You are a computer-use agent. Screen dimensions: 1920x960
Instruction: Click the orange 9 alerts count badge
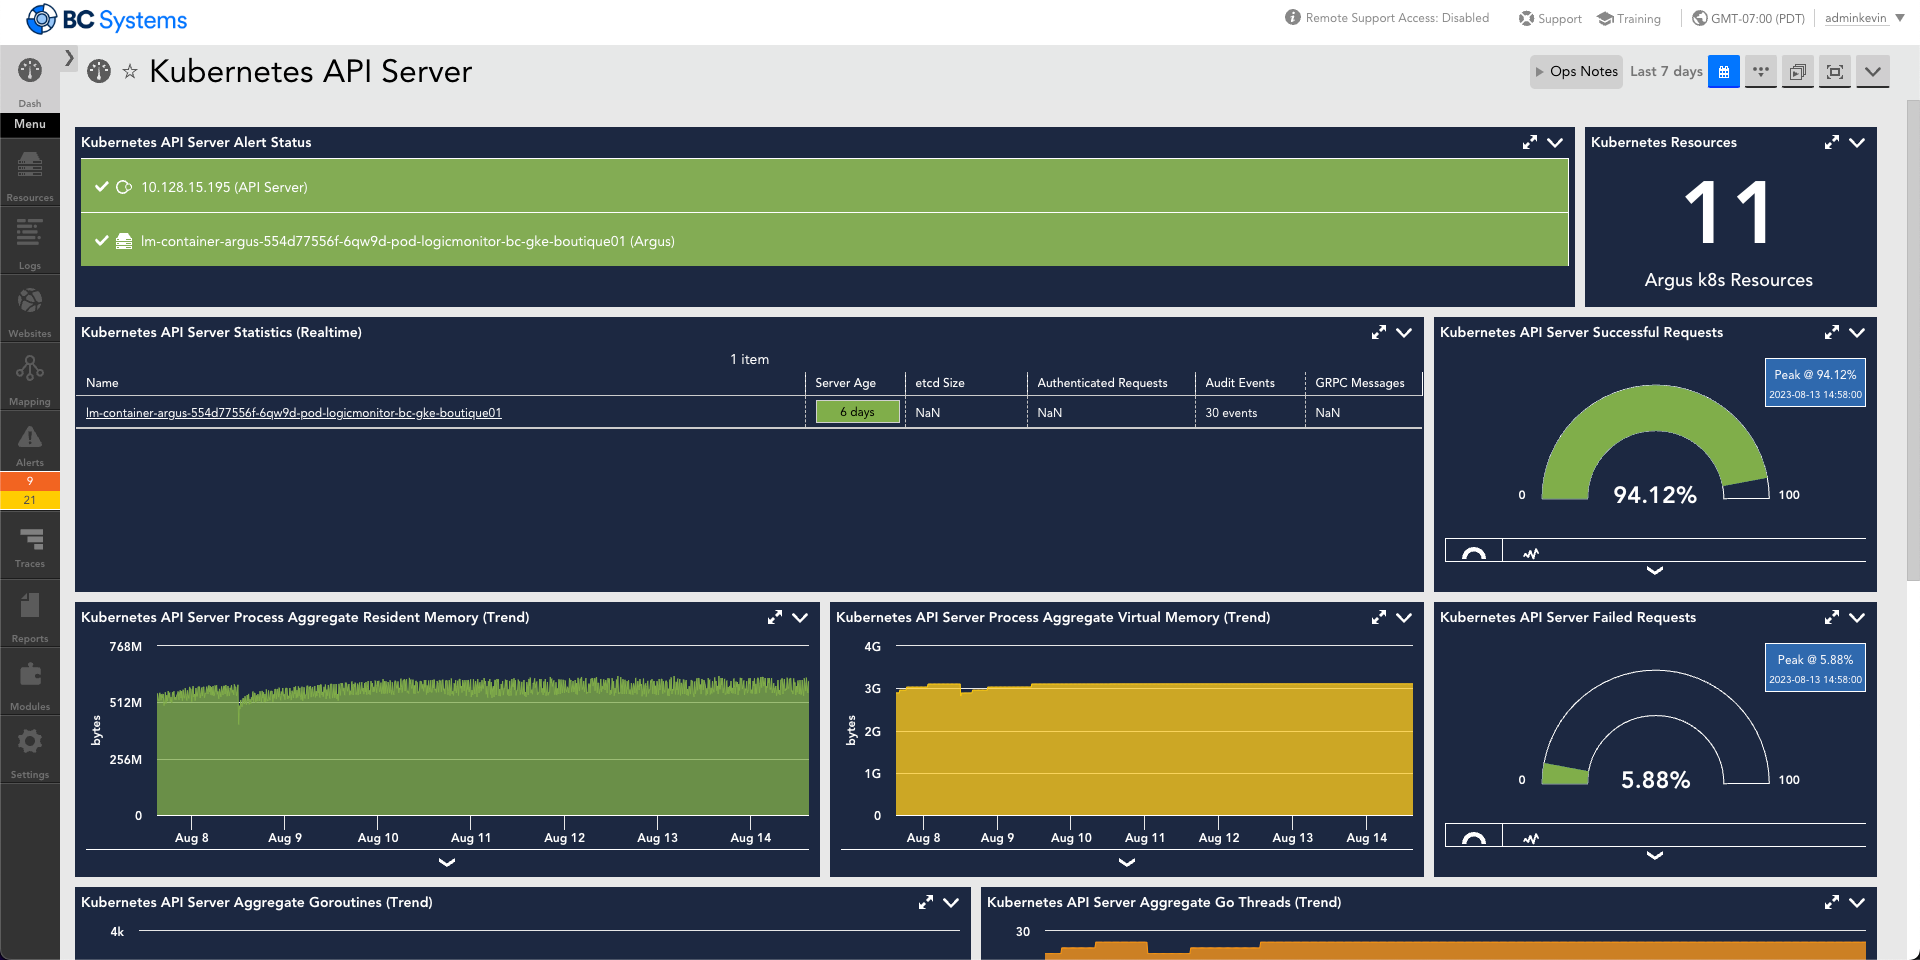[x=30, y=481]
